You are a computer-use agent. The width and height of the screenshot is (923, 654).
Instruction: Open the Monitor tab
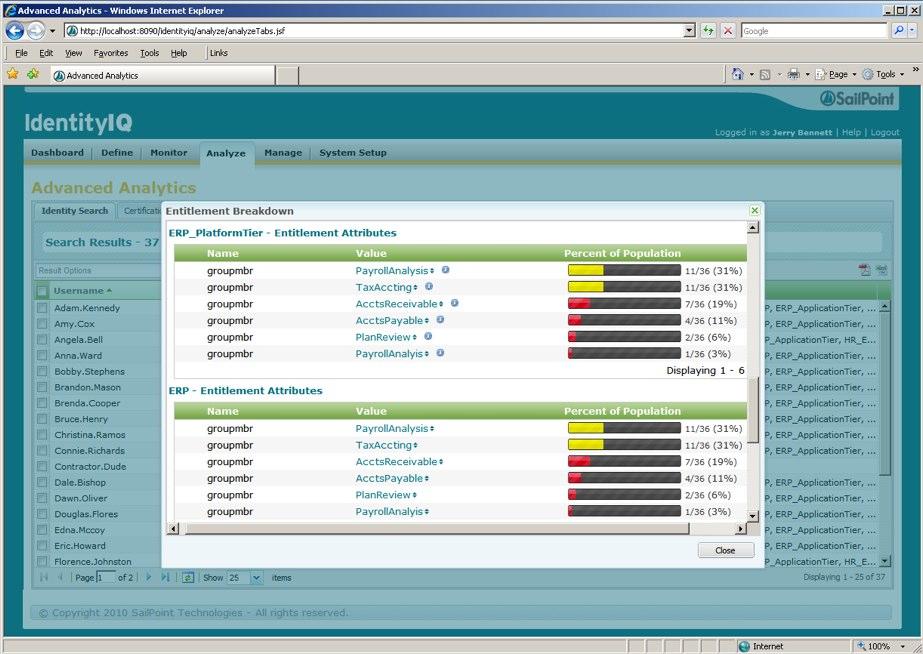(x=168, y=152)
